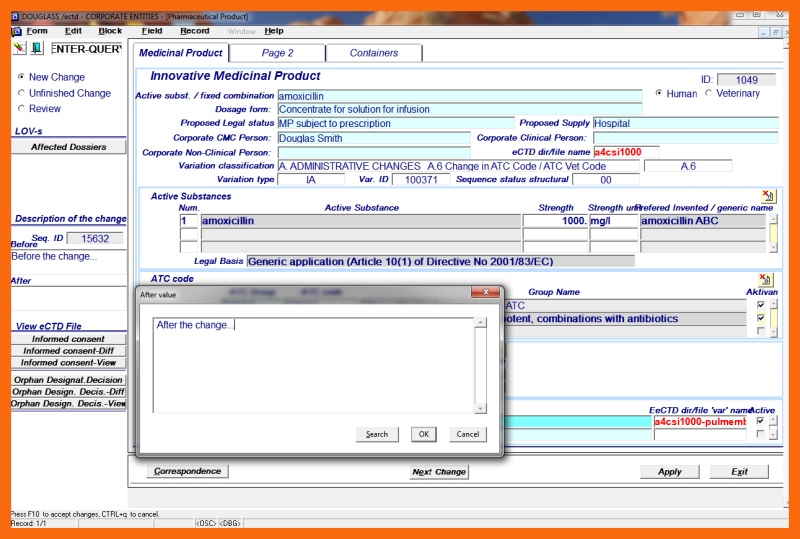Click the Proposed Supply Hospital field

click(686, 124)
